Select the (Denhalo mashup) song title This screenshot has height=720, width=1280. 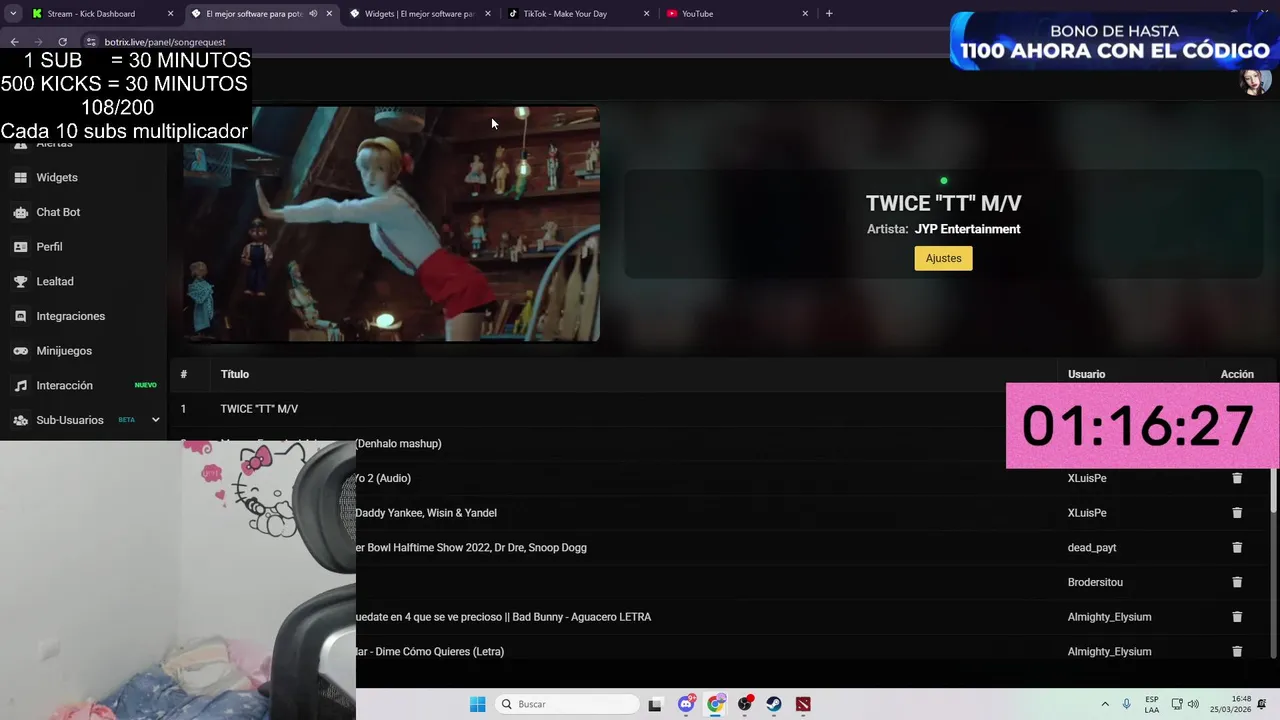click(398, 444)
